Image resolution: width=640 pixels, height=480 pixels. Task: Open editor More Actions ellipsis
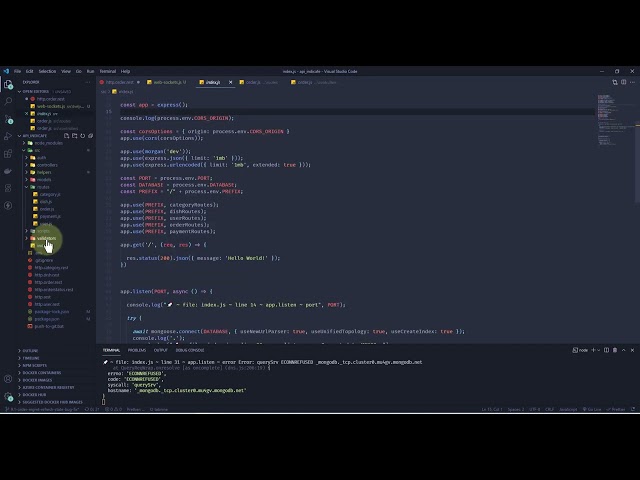coord(632,82)
